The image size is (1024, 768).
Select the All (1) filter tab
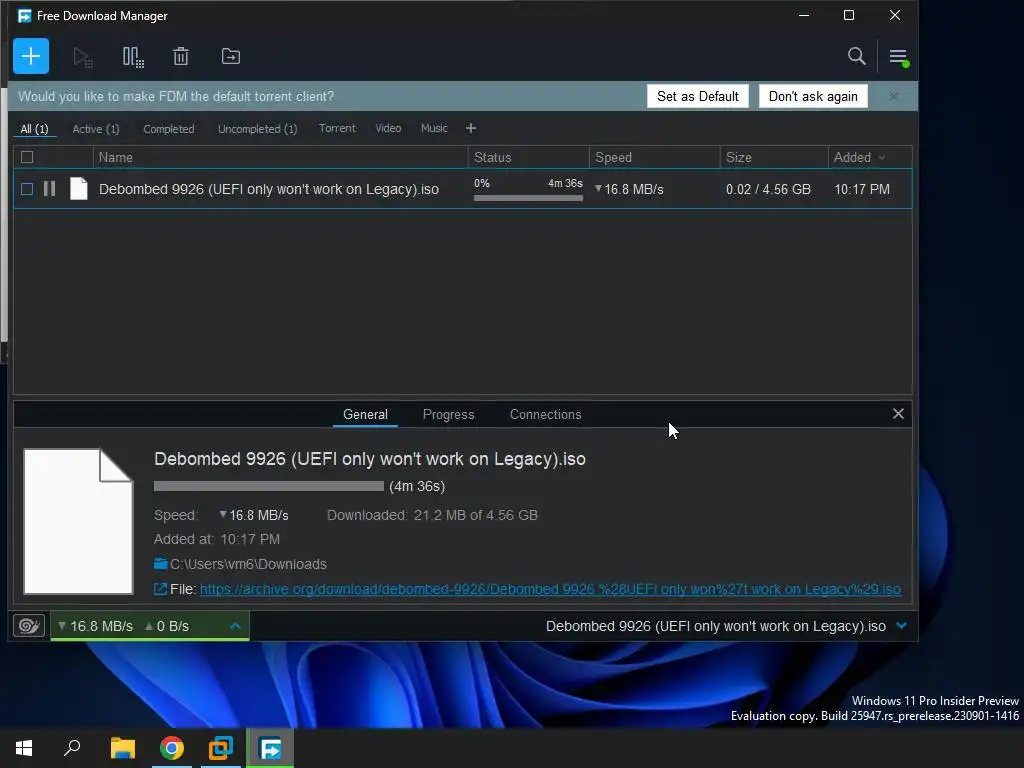(x=35, y=129)
